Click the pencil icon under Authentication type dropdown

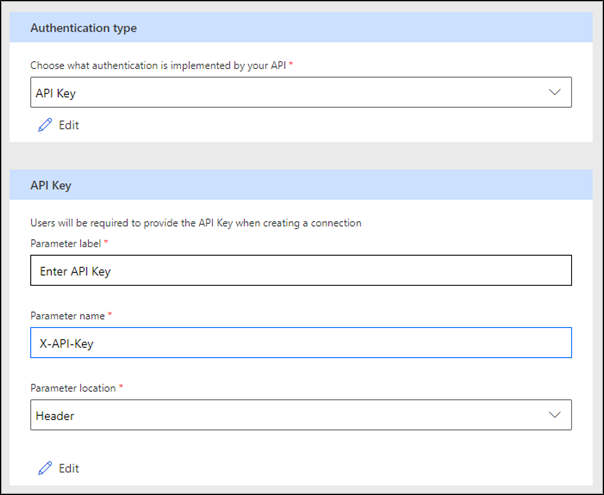click(x=44, y=125)
